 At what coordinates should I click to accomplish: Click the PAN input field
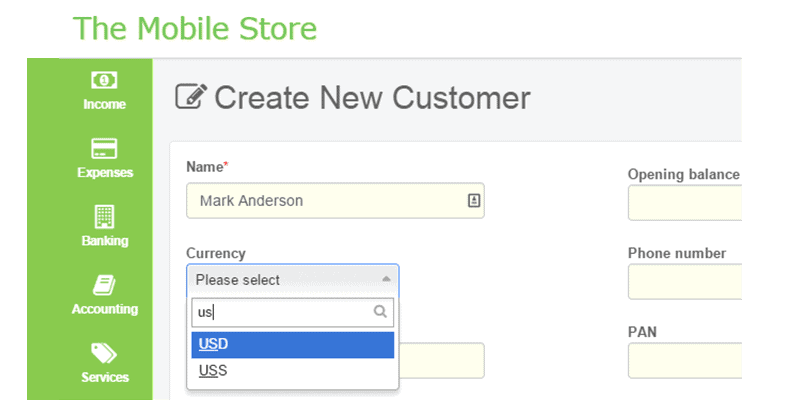pyautogui.click(x=684, y=361)
